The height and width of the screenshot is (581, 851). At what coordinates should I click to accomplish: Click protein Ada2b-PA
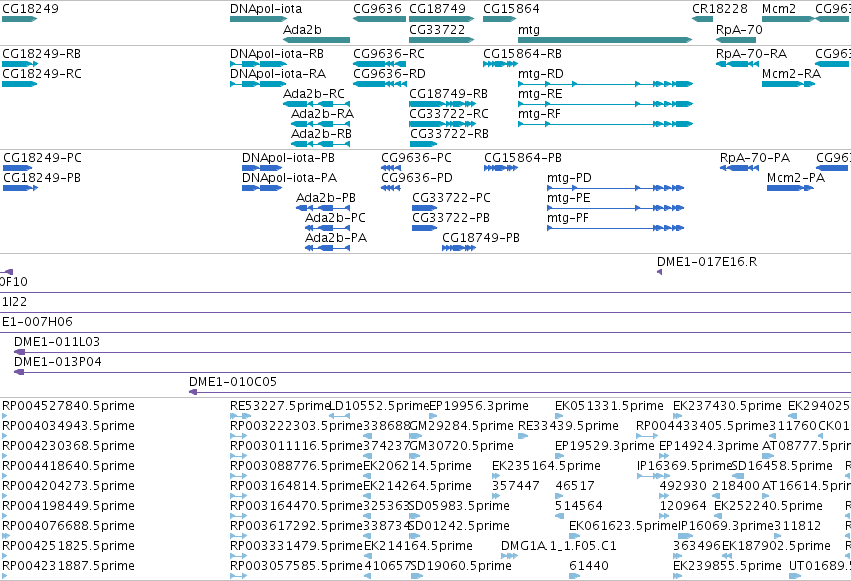pyautogui.click(x=336, y=238)
